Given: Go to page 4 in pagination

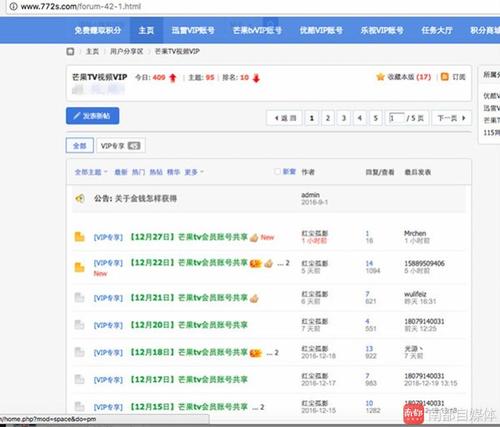Looking at the screenshot, I should point(360,118).
